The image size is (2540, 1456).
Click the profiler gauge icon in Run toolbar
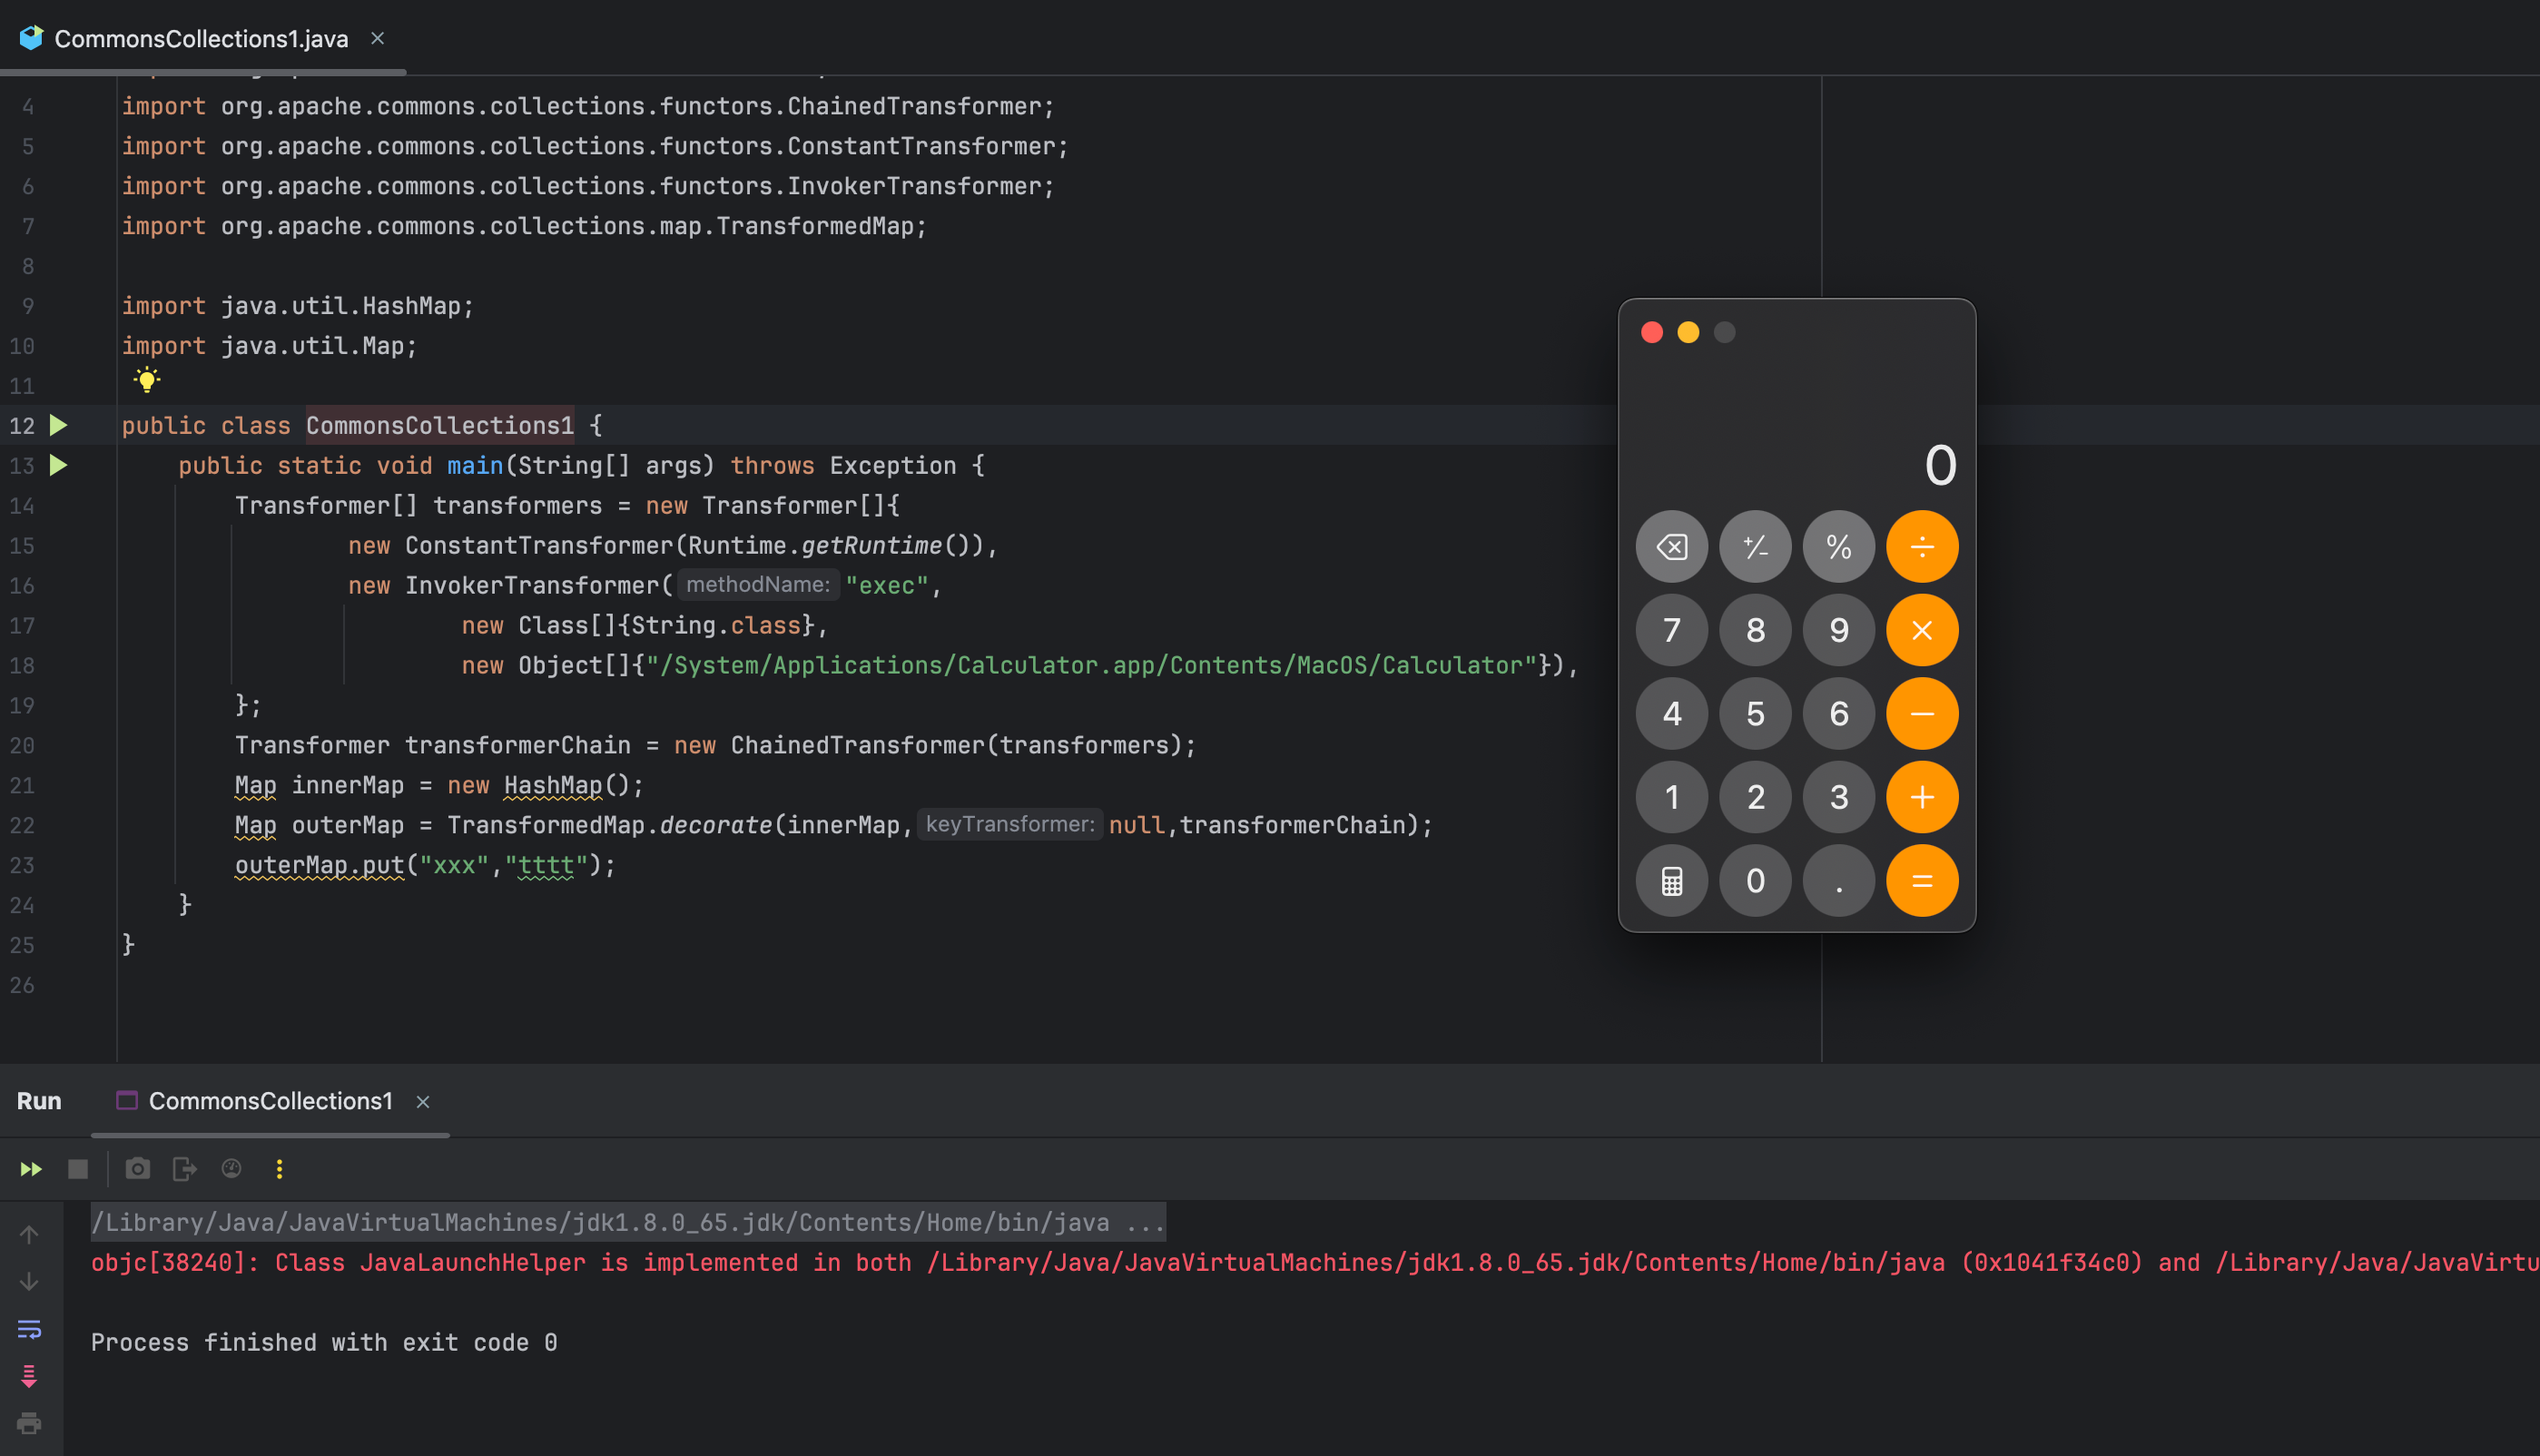(232, 1169)
